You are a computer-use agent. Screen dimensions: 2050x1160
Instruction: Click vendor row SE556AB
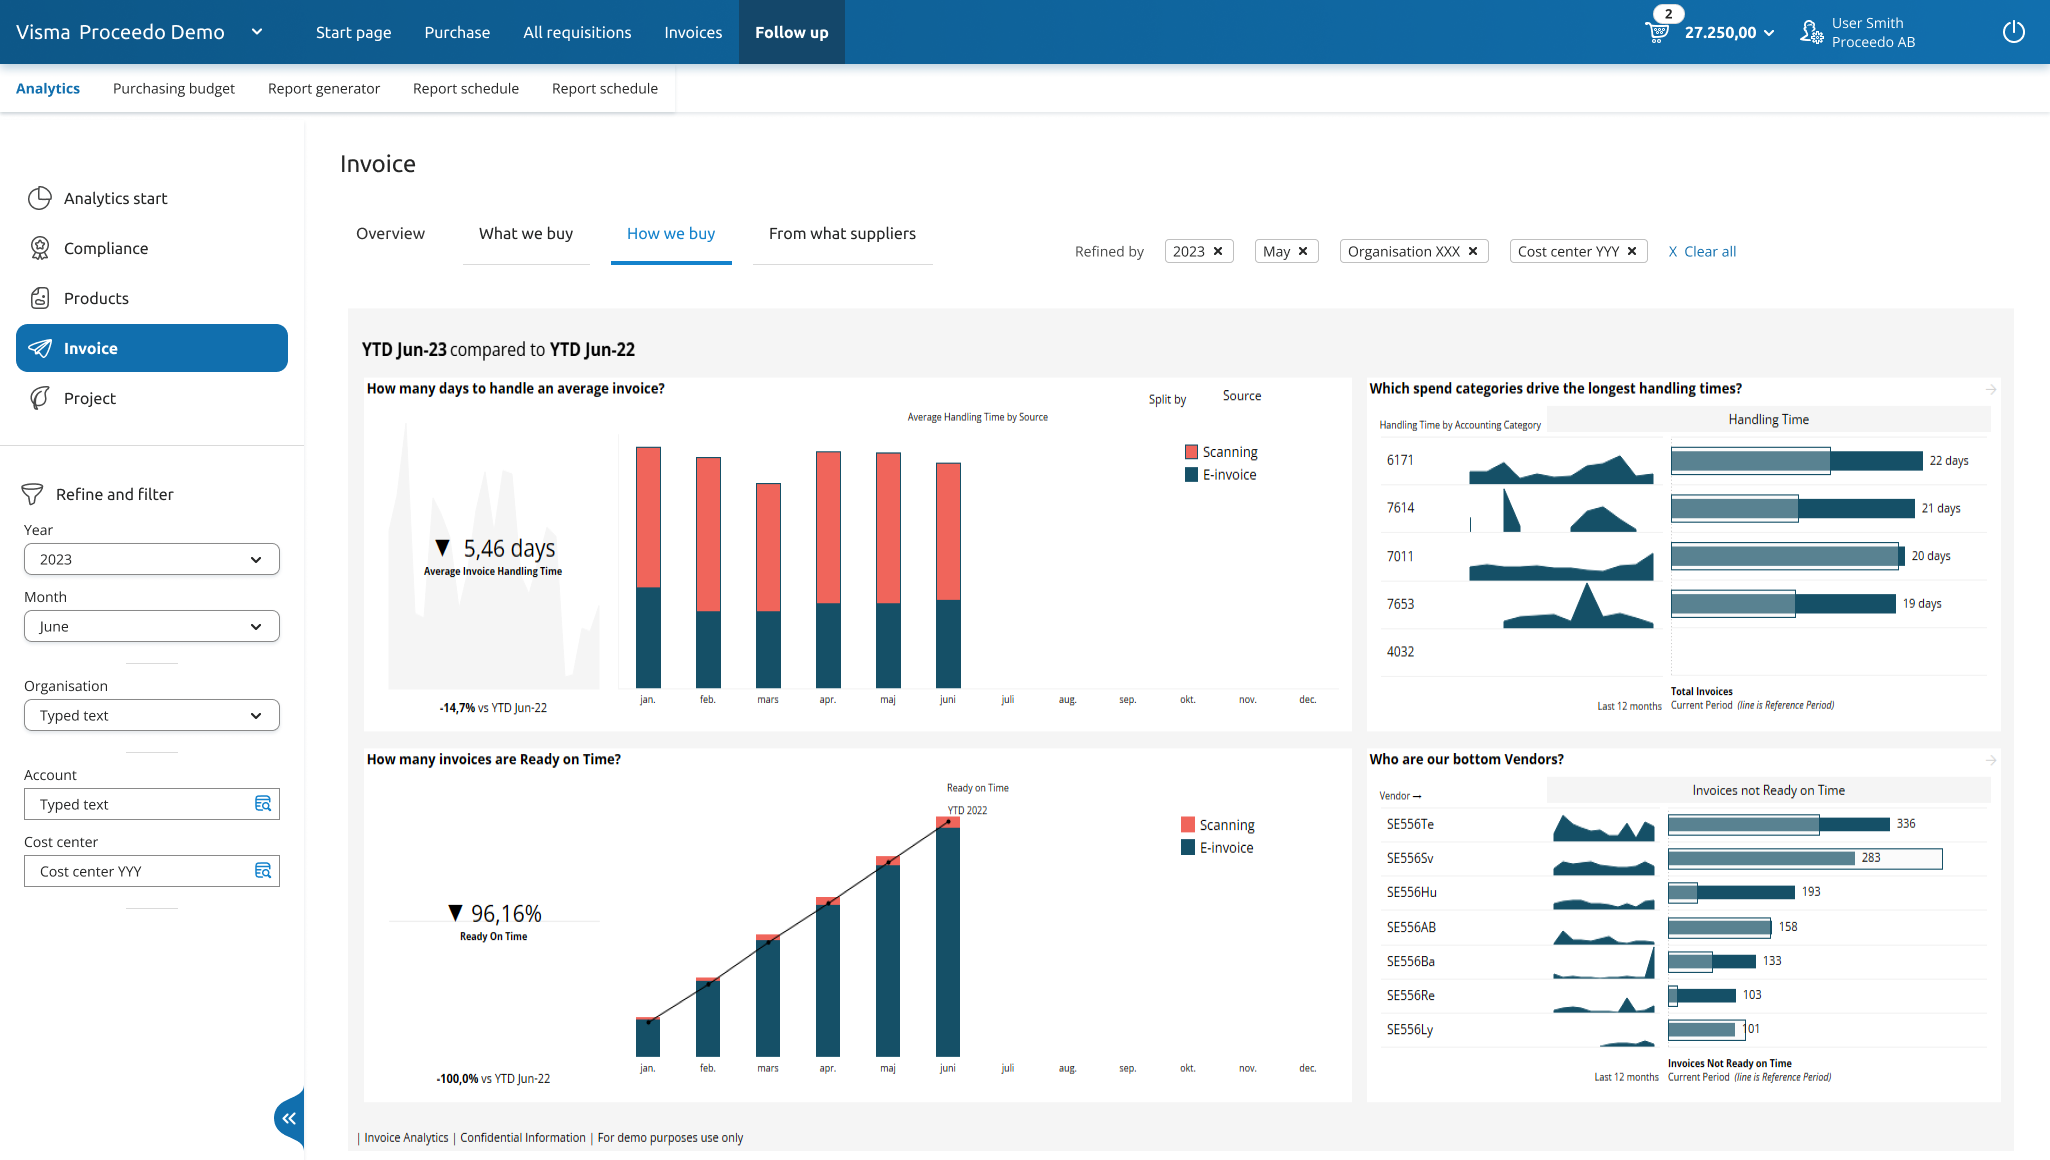[x=1683, y=927]
